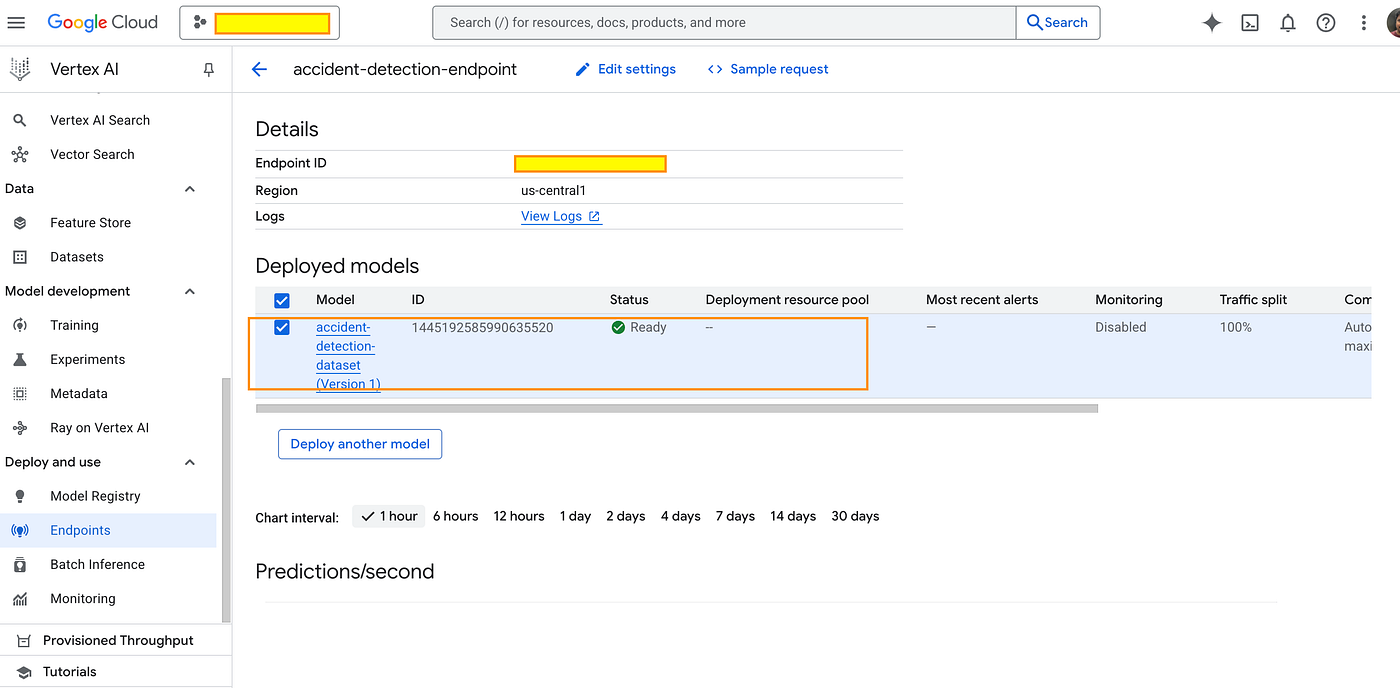Click the Vector Search icon
The image size is (1400, 688).
click(x=19, y=154)
